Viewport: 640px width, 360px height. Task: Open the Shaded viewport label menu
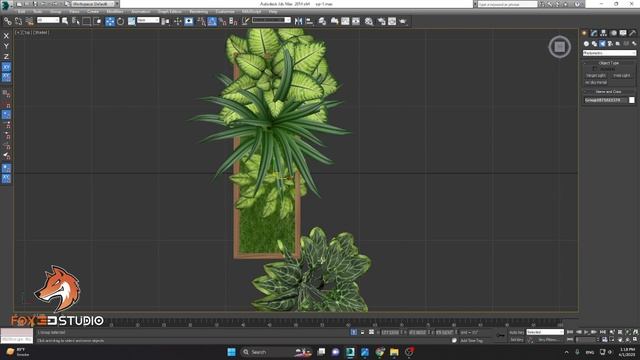(x=40, y=32)
